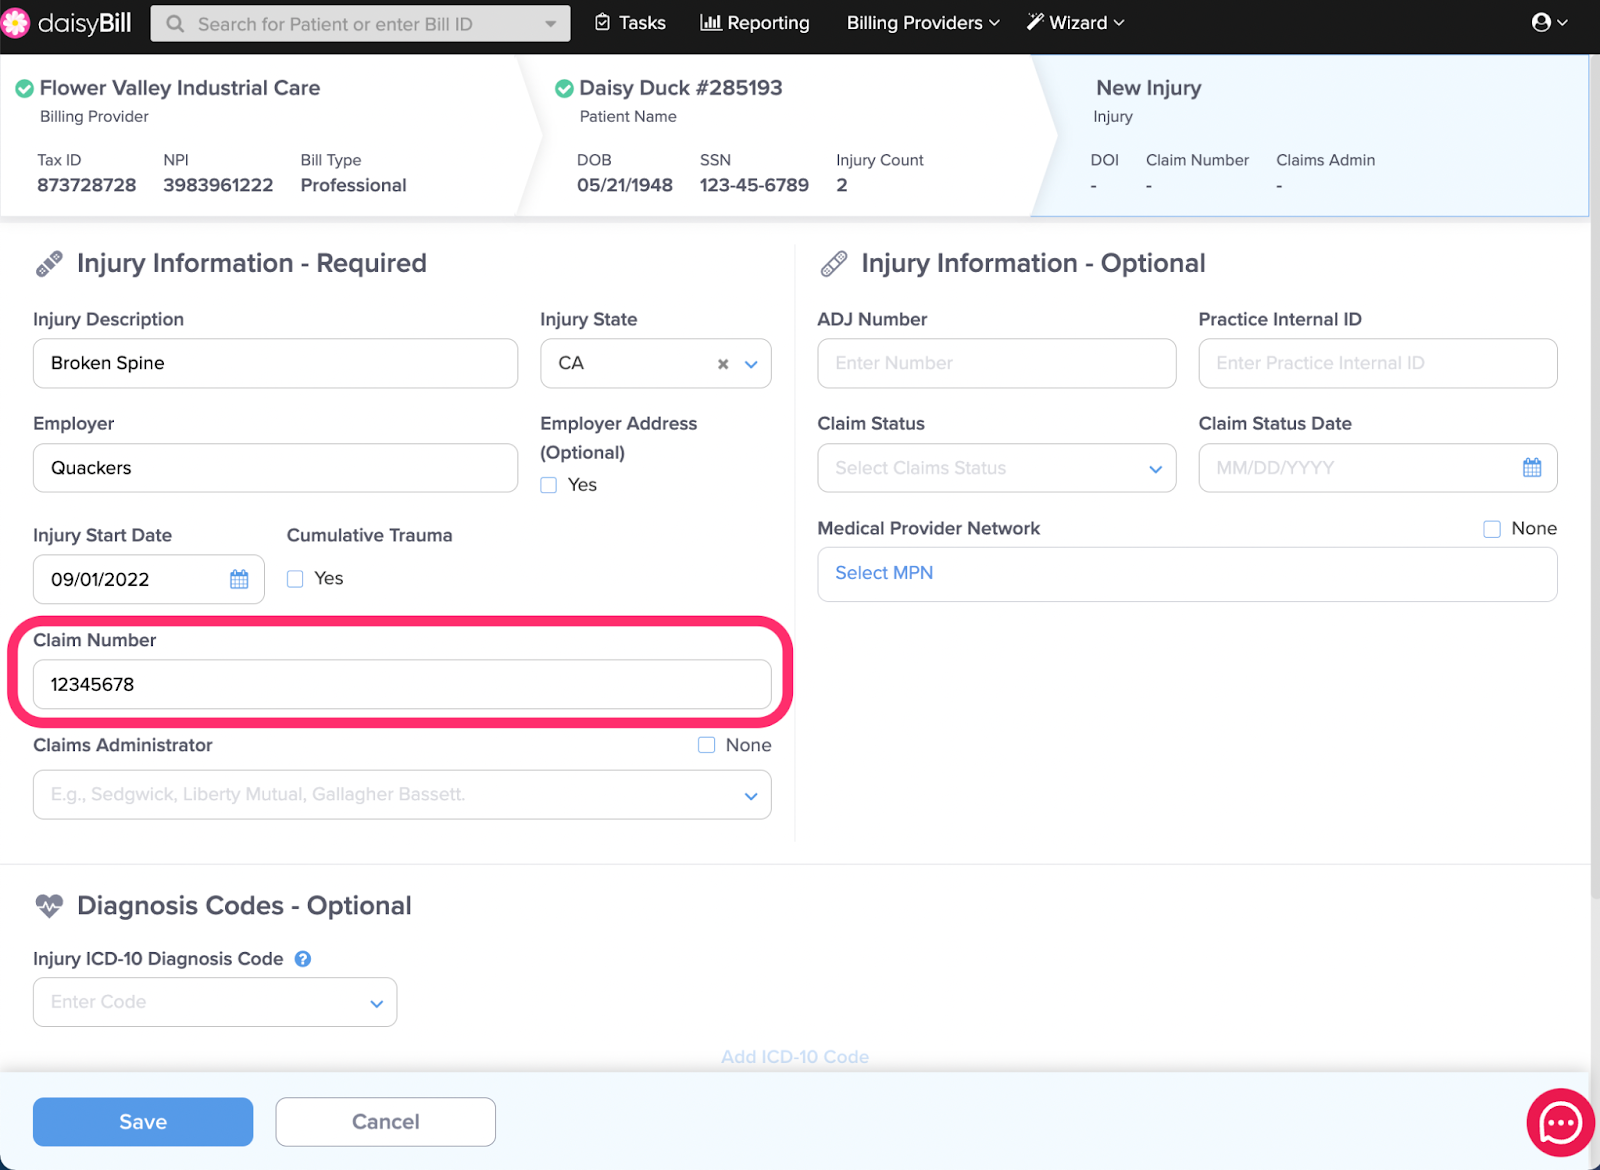This screenshot has height=1170, width=1600.
Task: Click the ICD-10 Diagnosis Code help icon
Action: point(303,959)
